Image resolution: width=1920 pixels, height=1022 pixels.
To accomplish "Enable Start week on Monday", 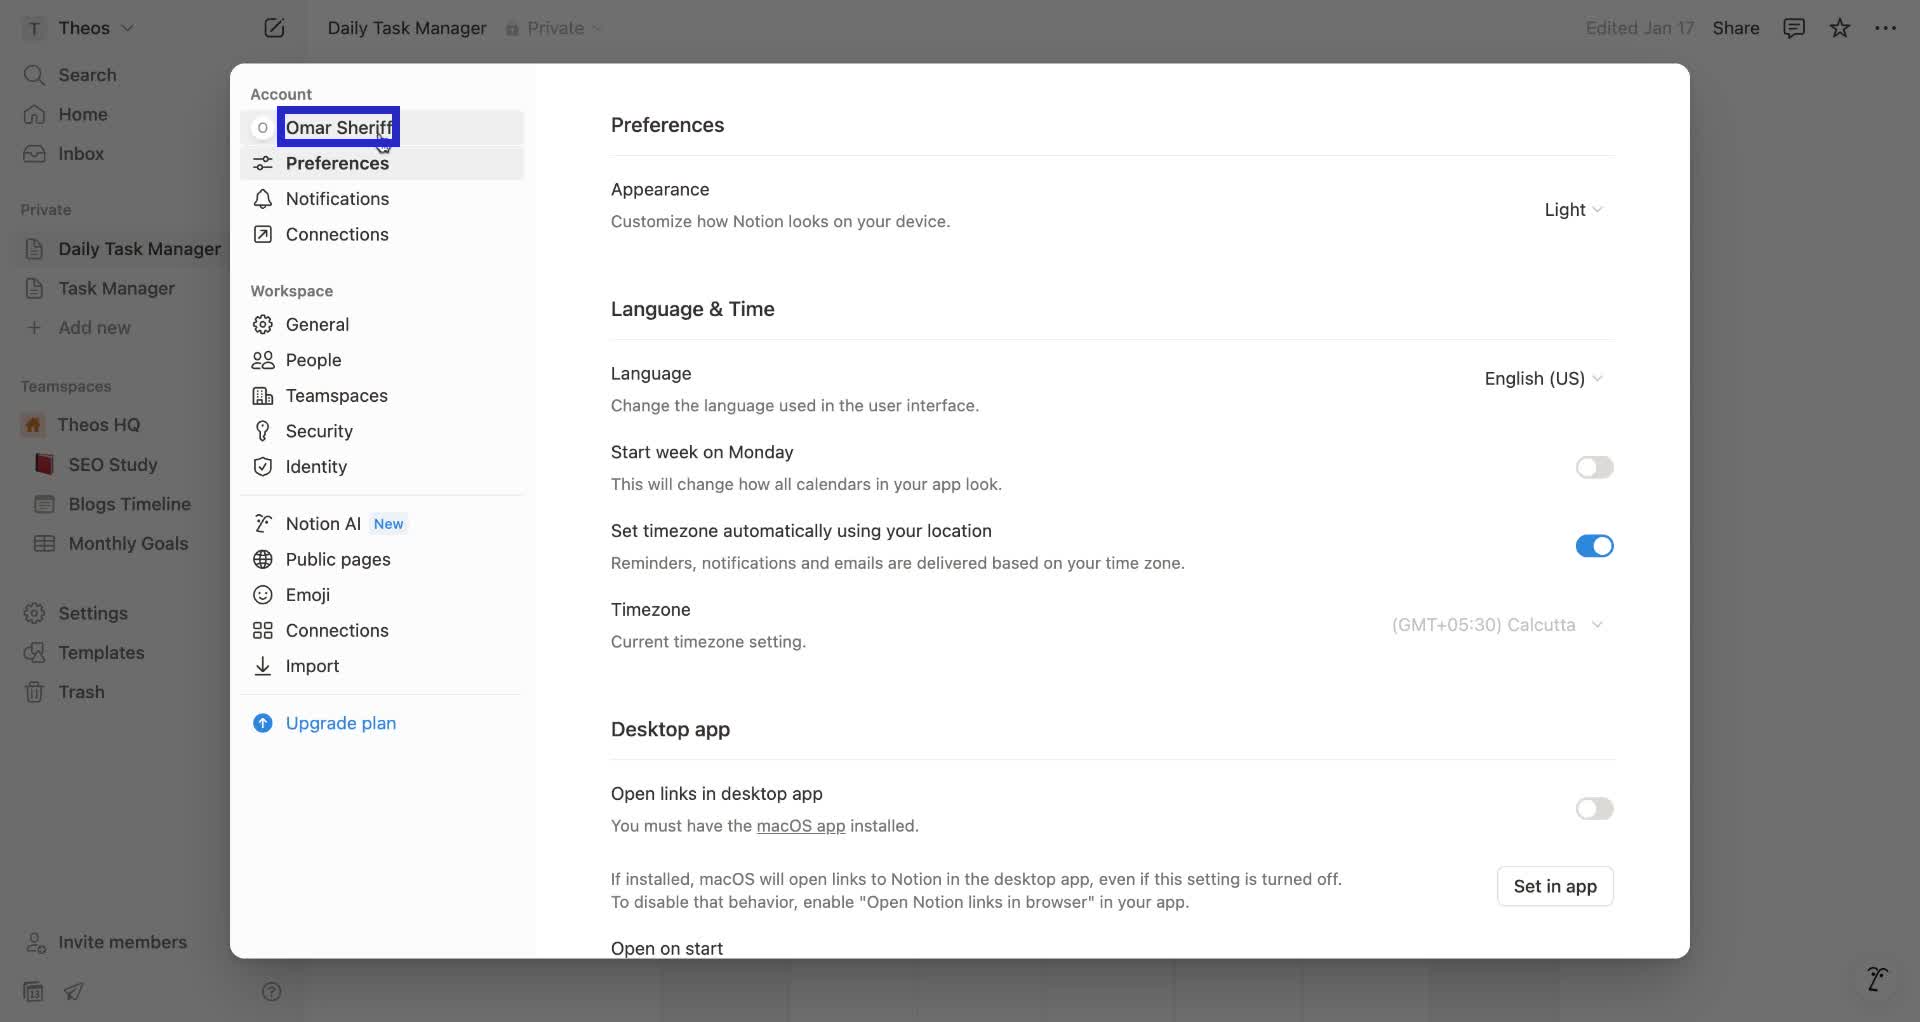I will pyautogui.click(x=1594, y=467).
